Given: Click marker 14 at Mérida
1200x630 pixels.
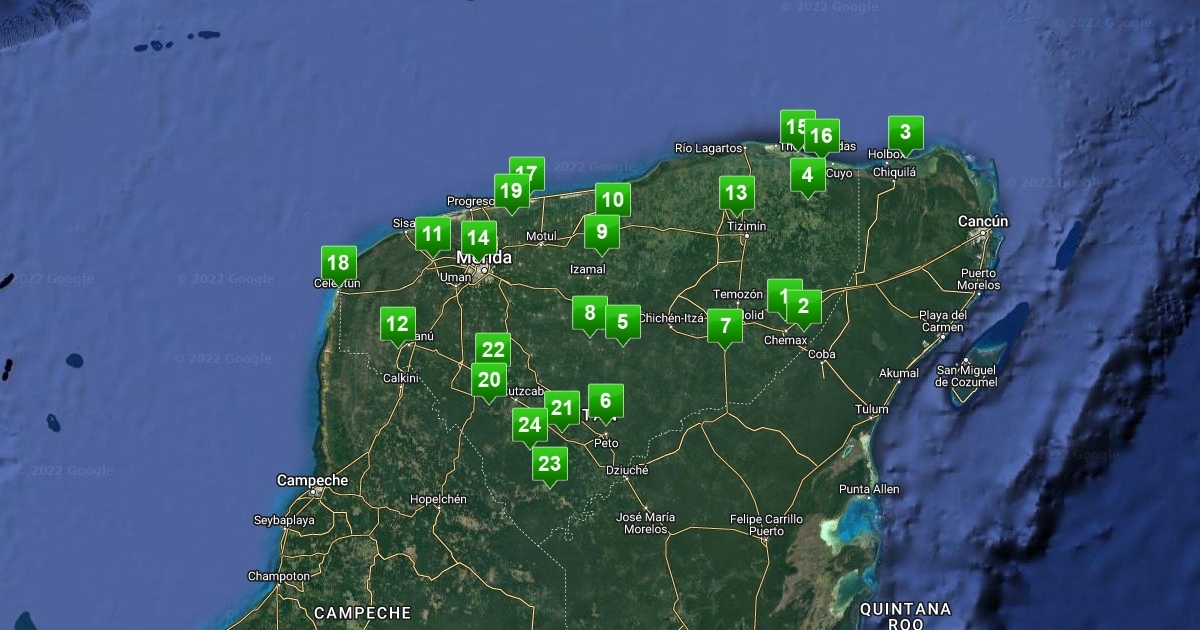Looking at the screenshot, I should tap(478, 238).
